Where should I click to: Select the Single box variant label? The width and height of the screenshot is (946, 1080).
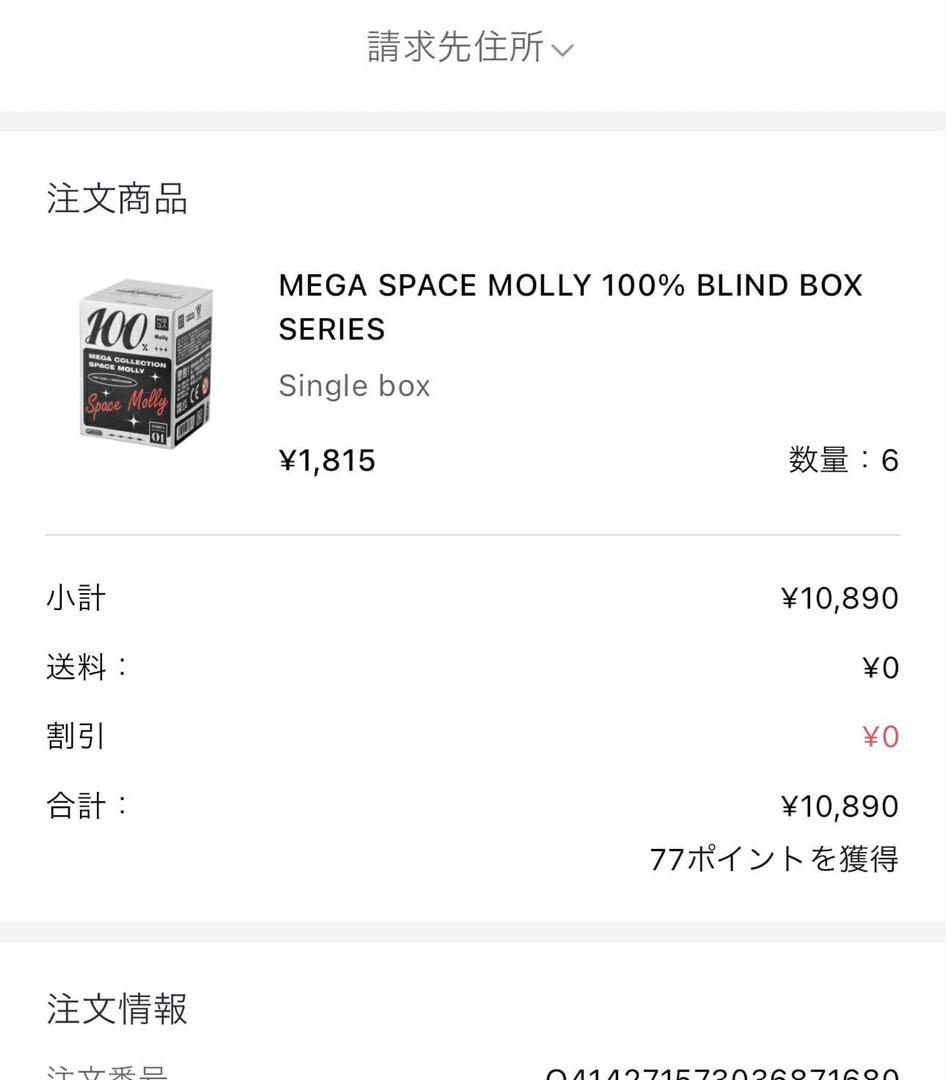[354, 385]
